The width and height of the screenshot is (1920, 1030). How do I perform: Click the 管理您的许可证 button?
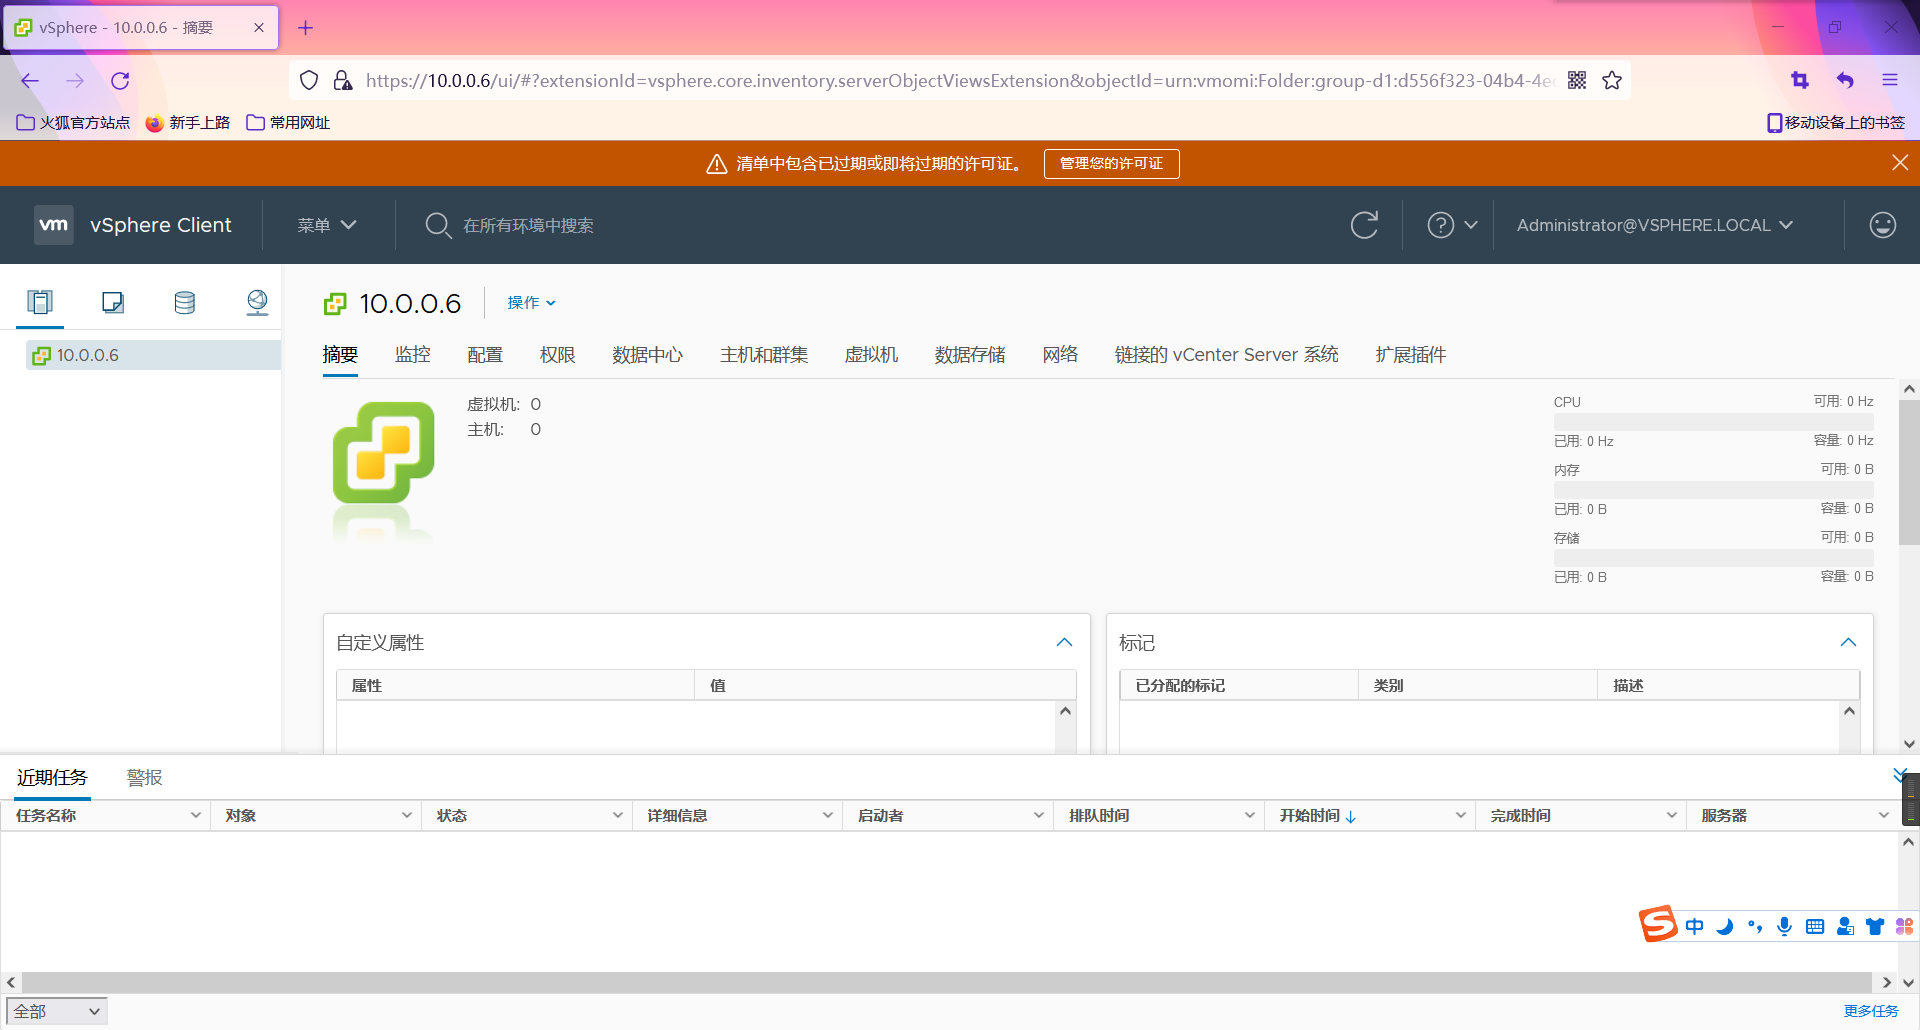[1111, 164]
